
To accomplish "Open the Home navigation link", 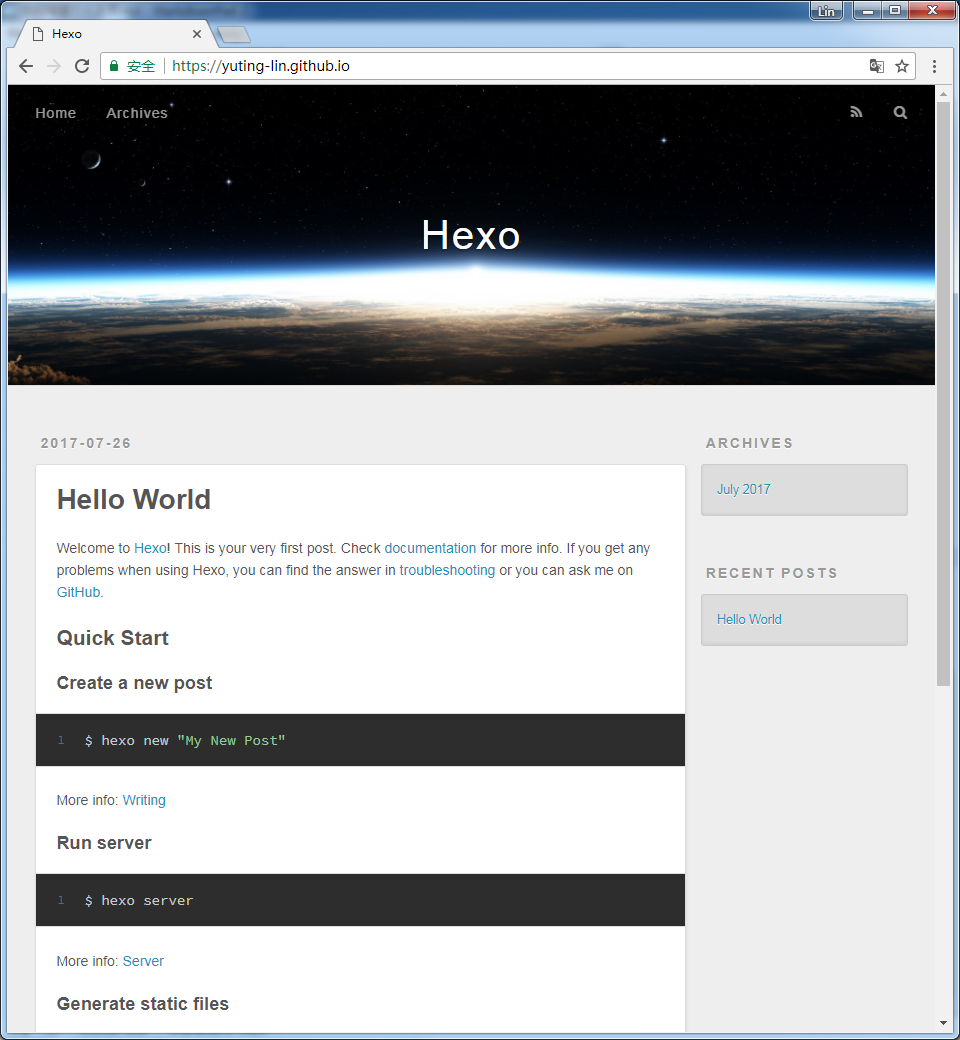I will coord(56,113).
